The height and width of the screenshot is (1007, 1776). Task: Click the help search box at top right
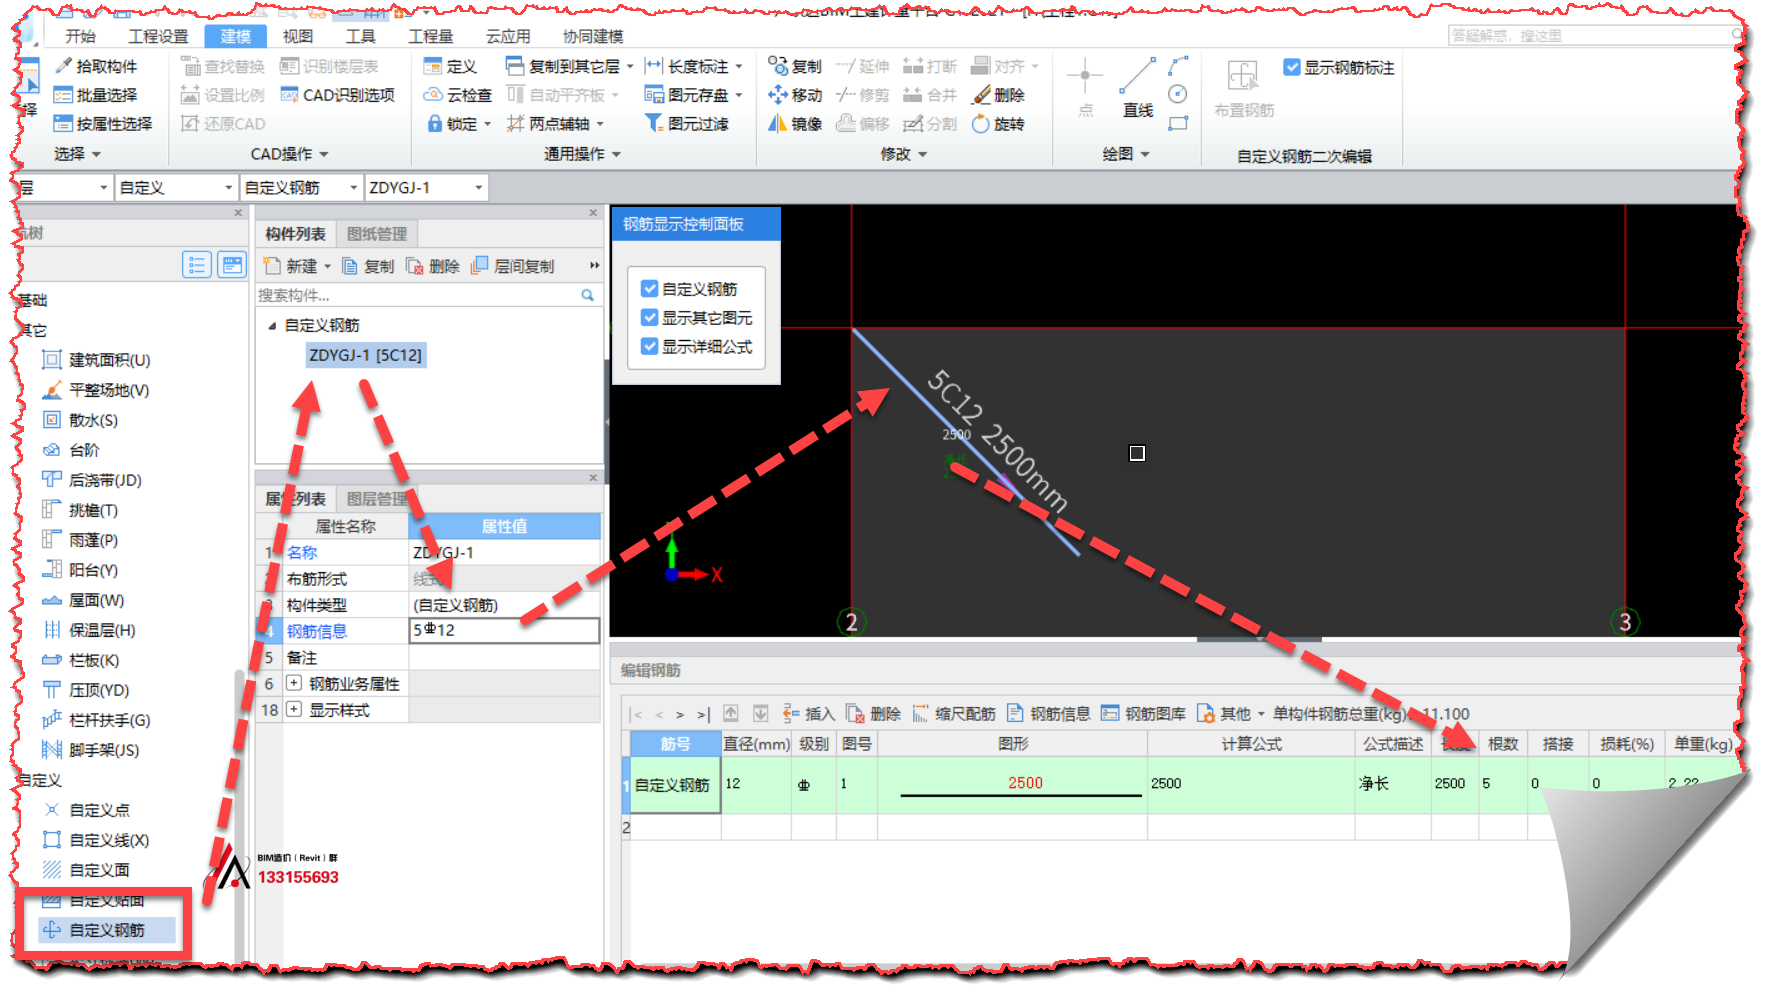(1594, 36)
